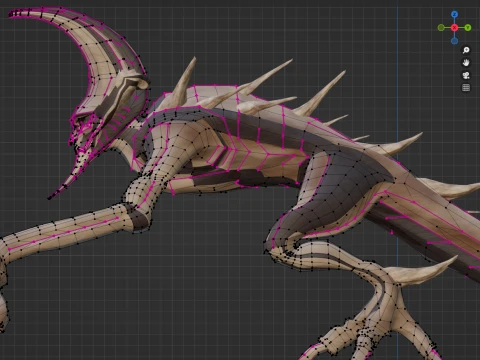The height and width of the screenshot is (360, 480).
Task: Click the red X axis gizmo handle
Action: 454,28
